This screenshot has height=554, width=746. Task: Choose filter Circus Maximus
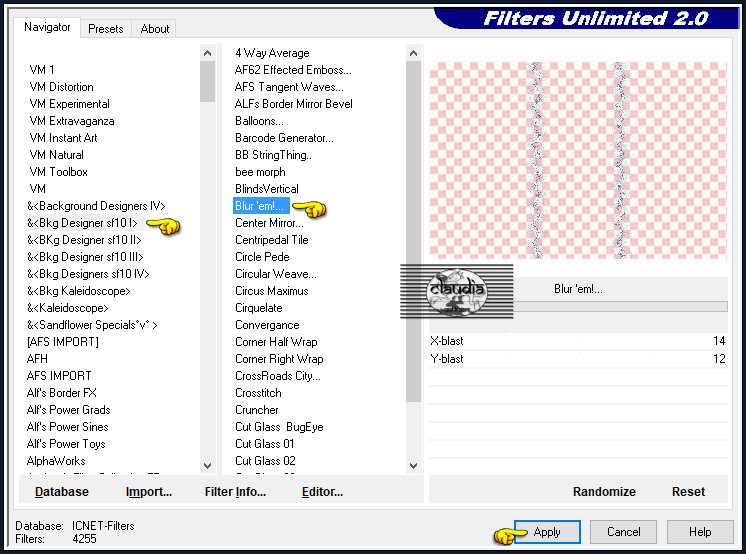pos(272,291)
